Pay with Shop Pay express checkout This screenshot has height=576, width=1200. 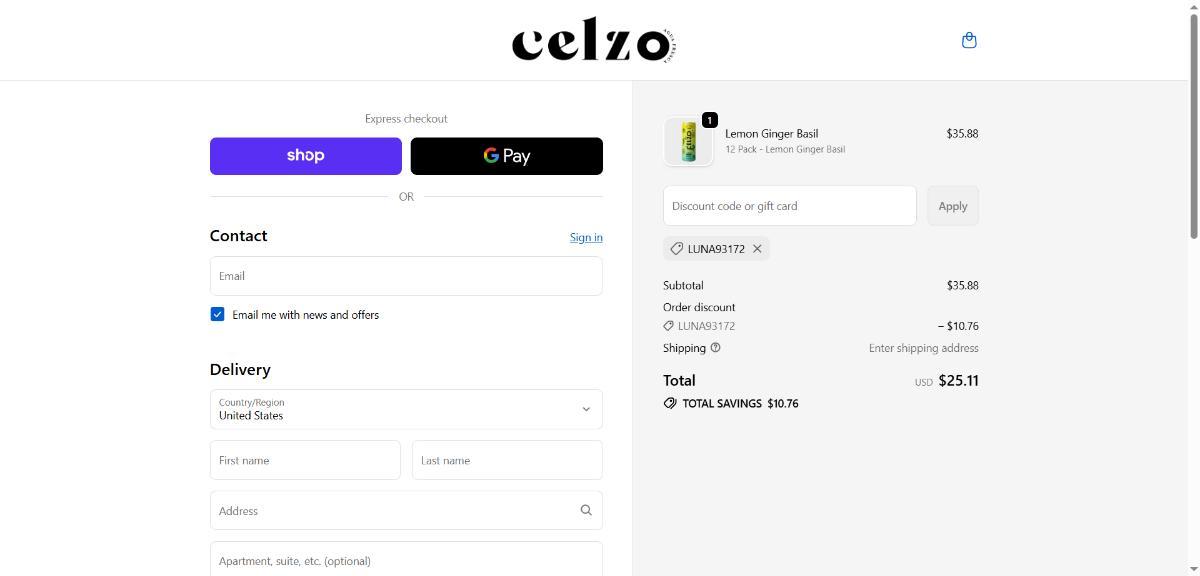point(305,156)
